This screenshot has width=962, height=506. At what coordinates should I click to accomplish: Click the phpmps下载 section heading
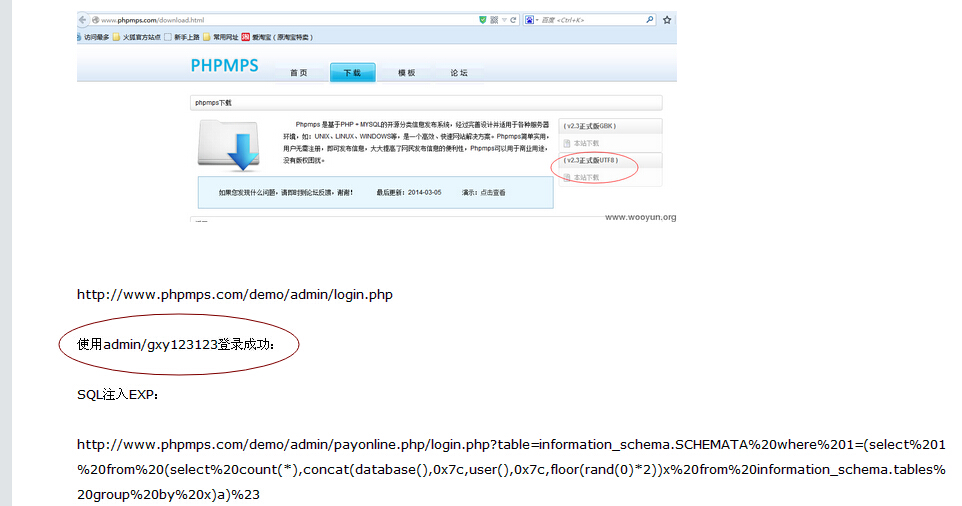213,102
